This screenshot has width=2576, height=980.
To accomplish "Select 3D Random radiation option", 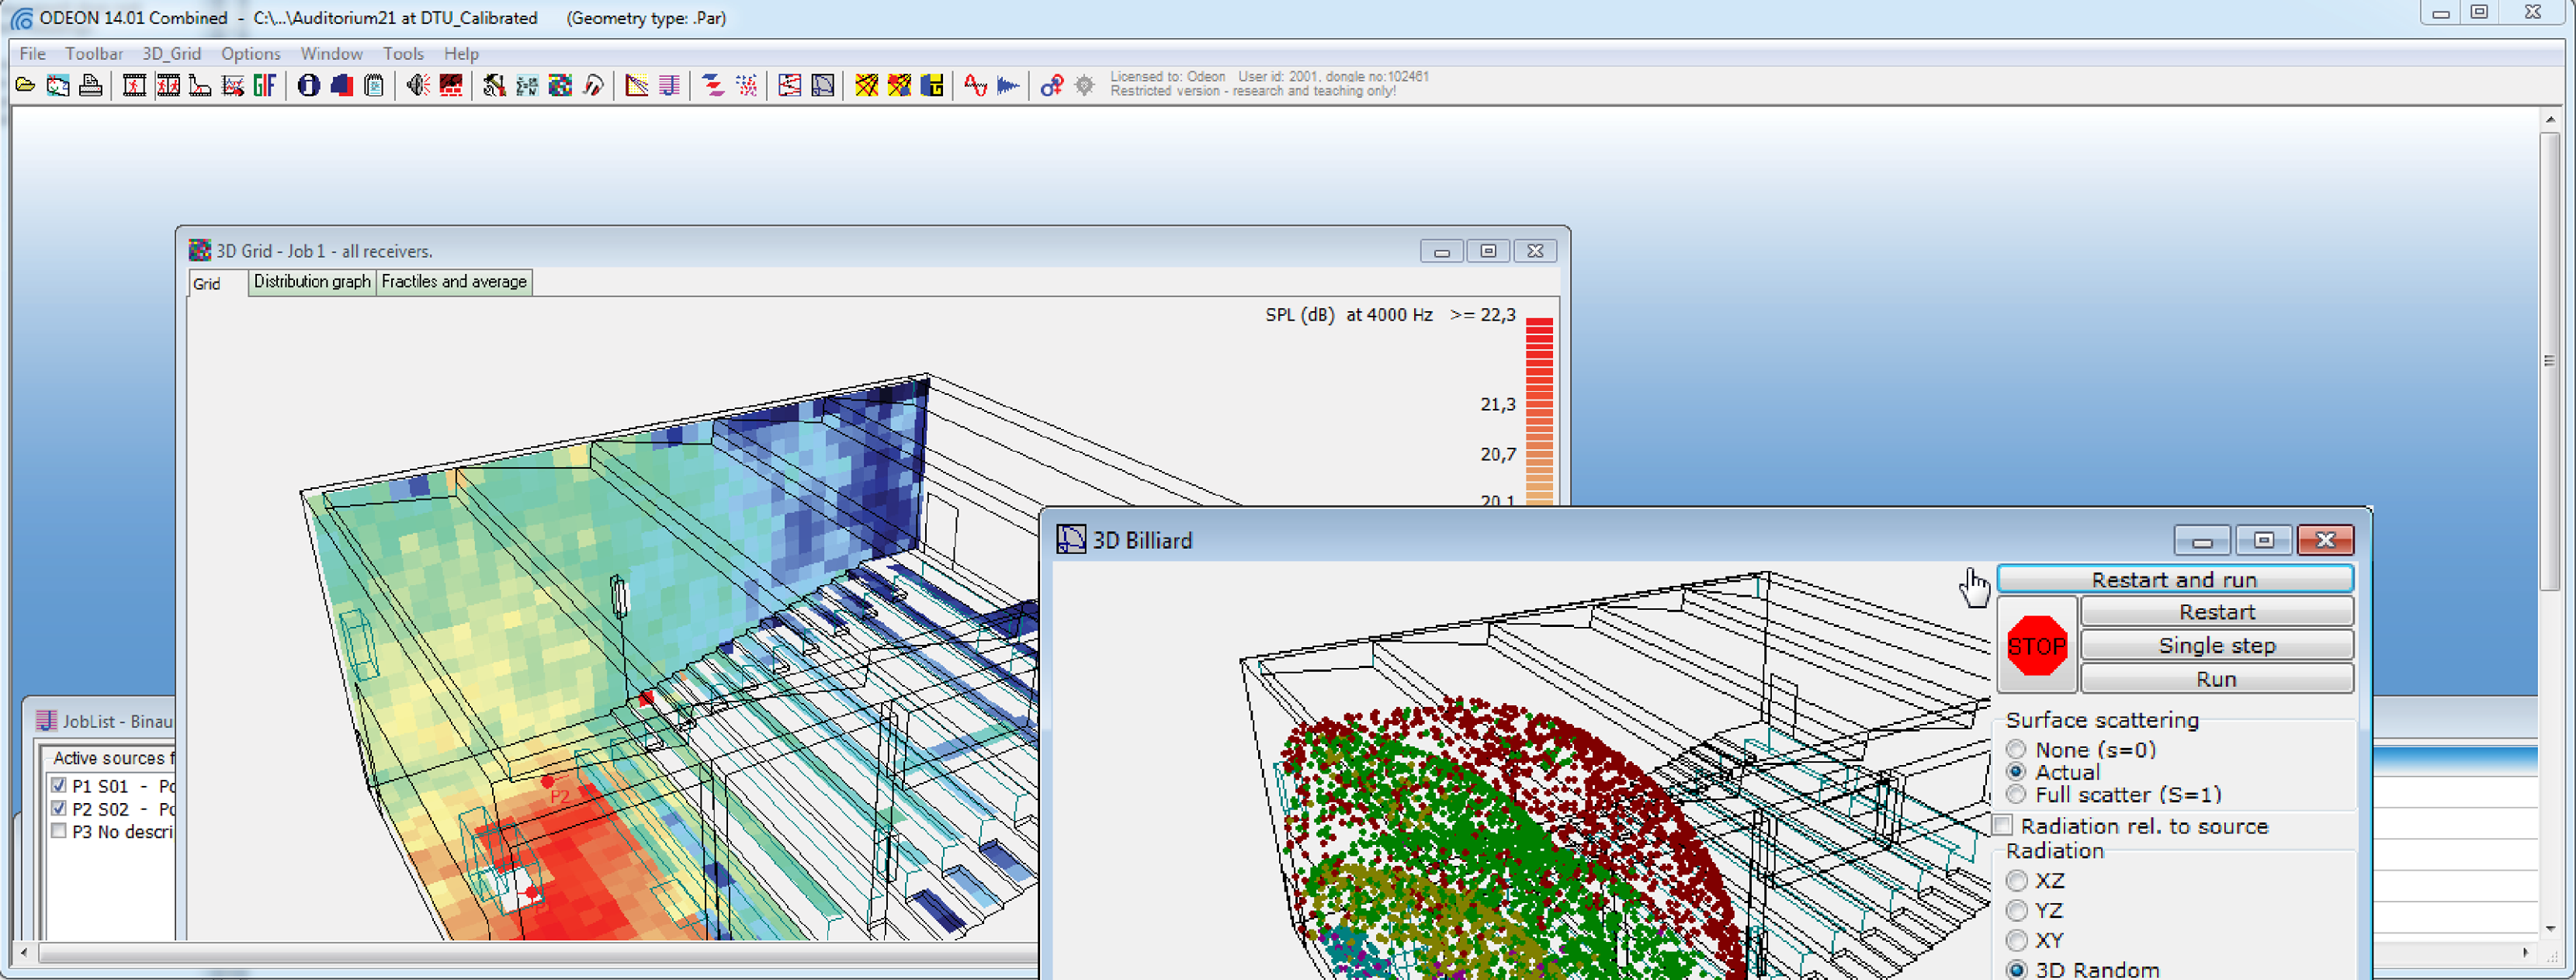I will (x=2017, y=969).
